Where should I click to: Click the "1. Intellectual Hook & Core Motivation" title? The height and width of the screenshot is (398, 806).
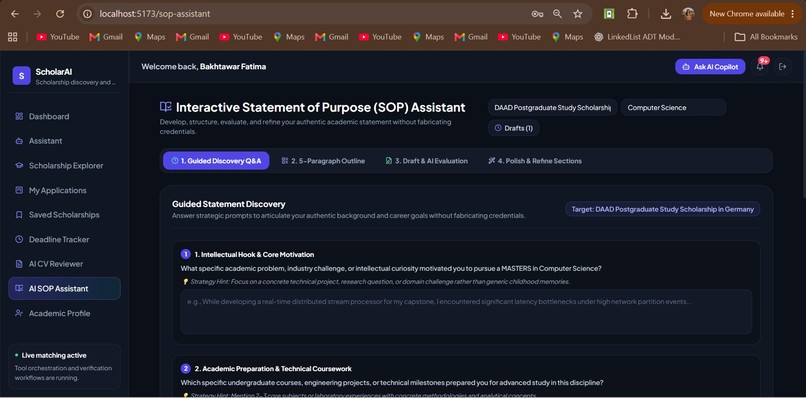(254, 255)
